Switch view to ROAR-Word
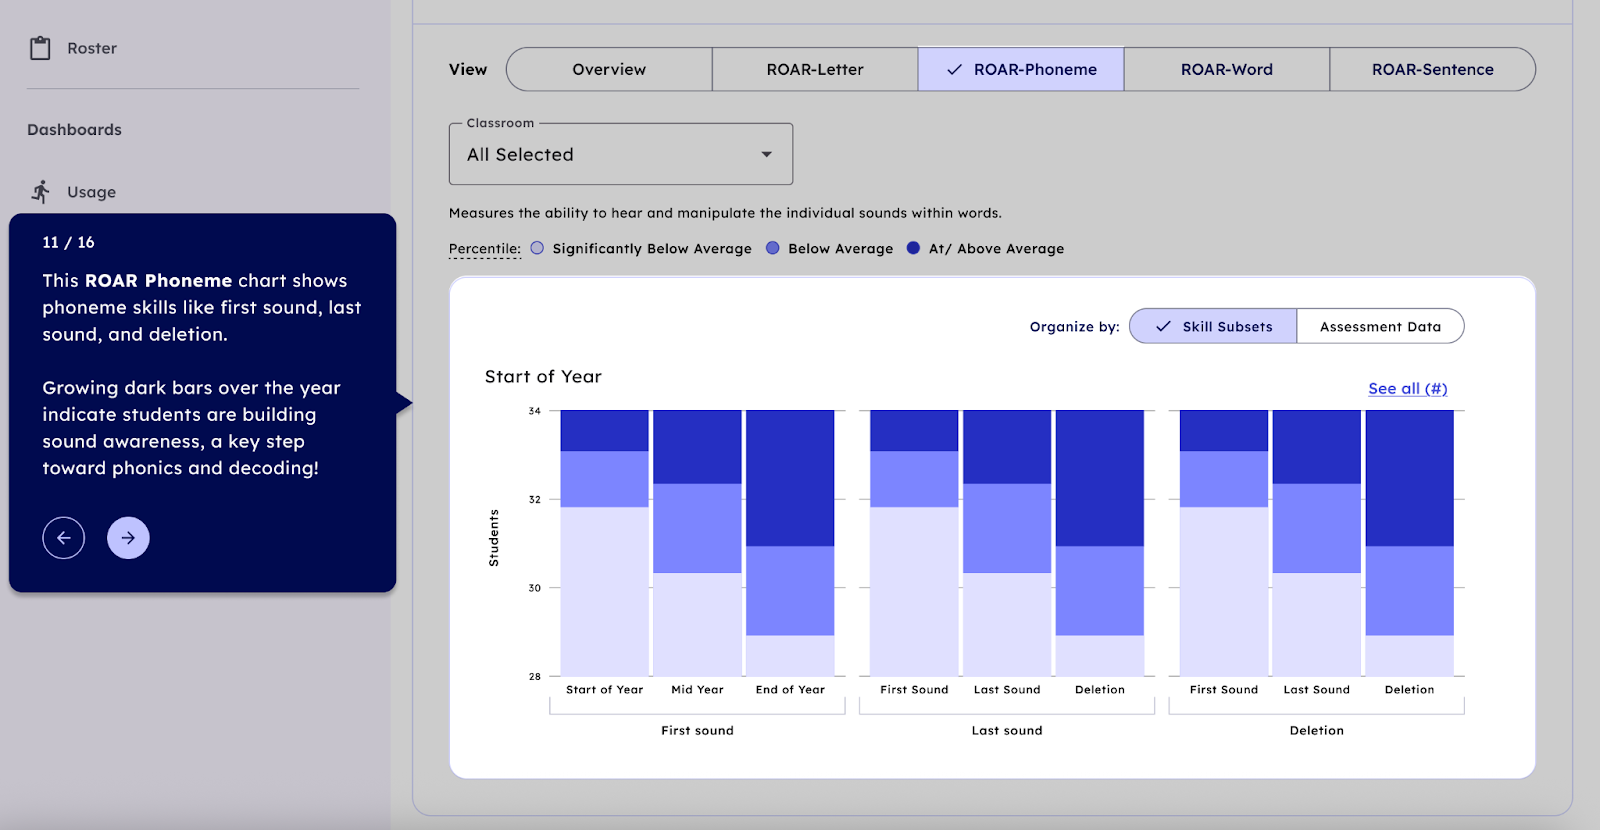 pos(1226,70)
